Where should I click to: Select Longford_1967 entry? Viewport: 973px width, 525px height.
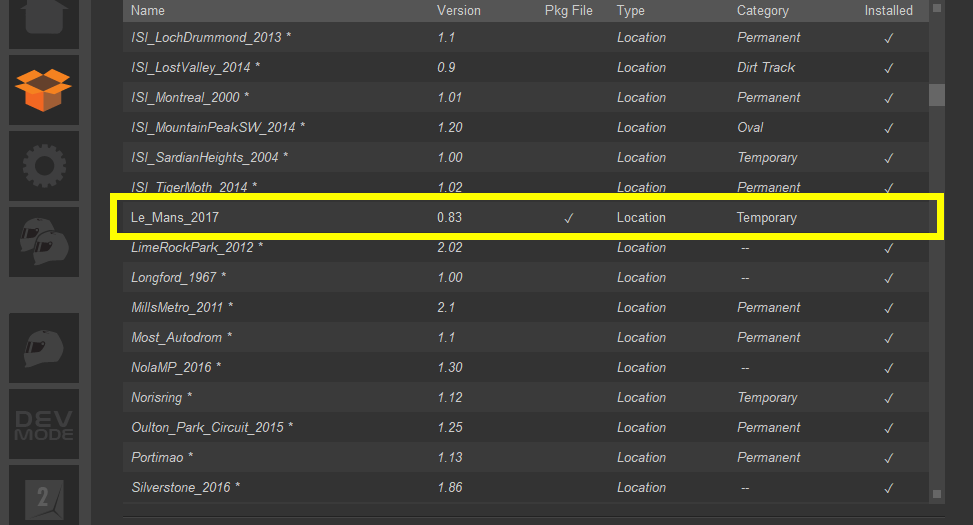pos(526,277)
